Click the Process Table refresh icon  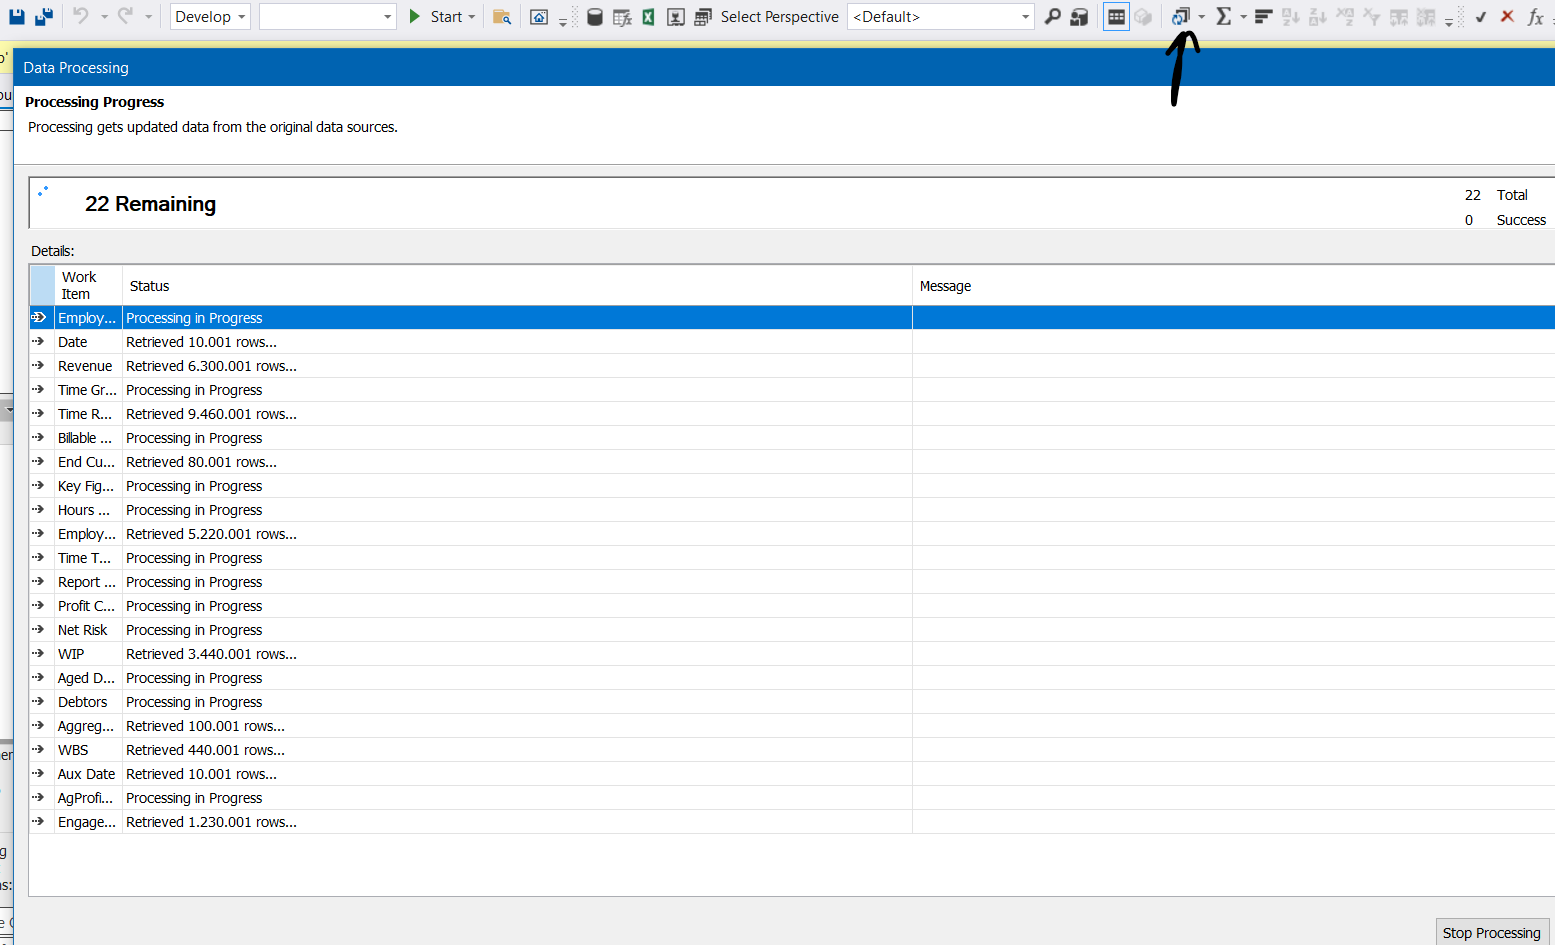(x=1181, y=17)
